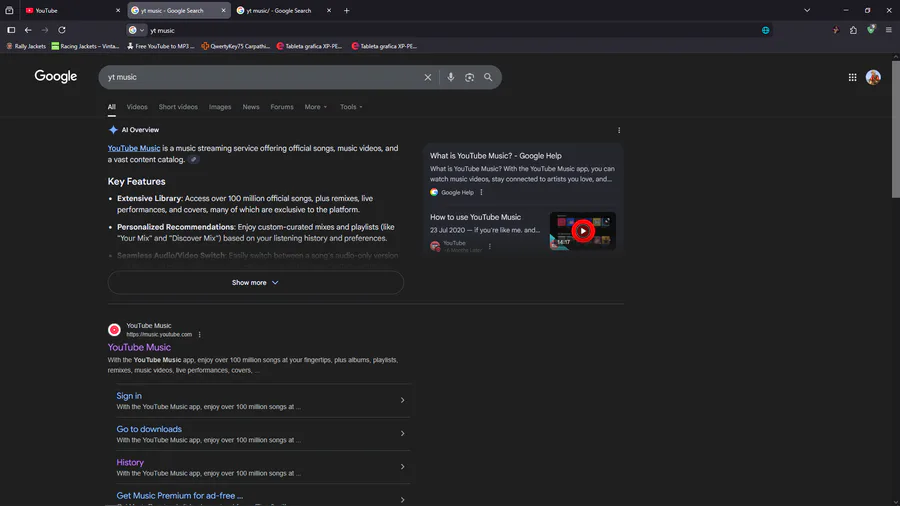The width and height of the screenshot is (900, 506).
Task: Open search engine selector in address bar
Action: pos(137,30)
